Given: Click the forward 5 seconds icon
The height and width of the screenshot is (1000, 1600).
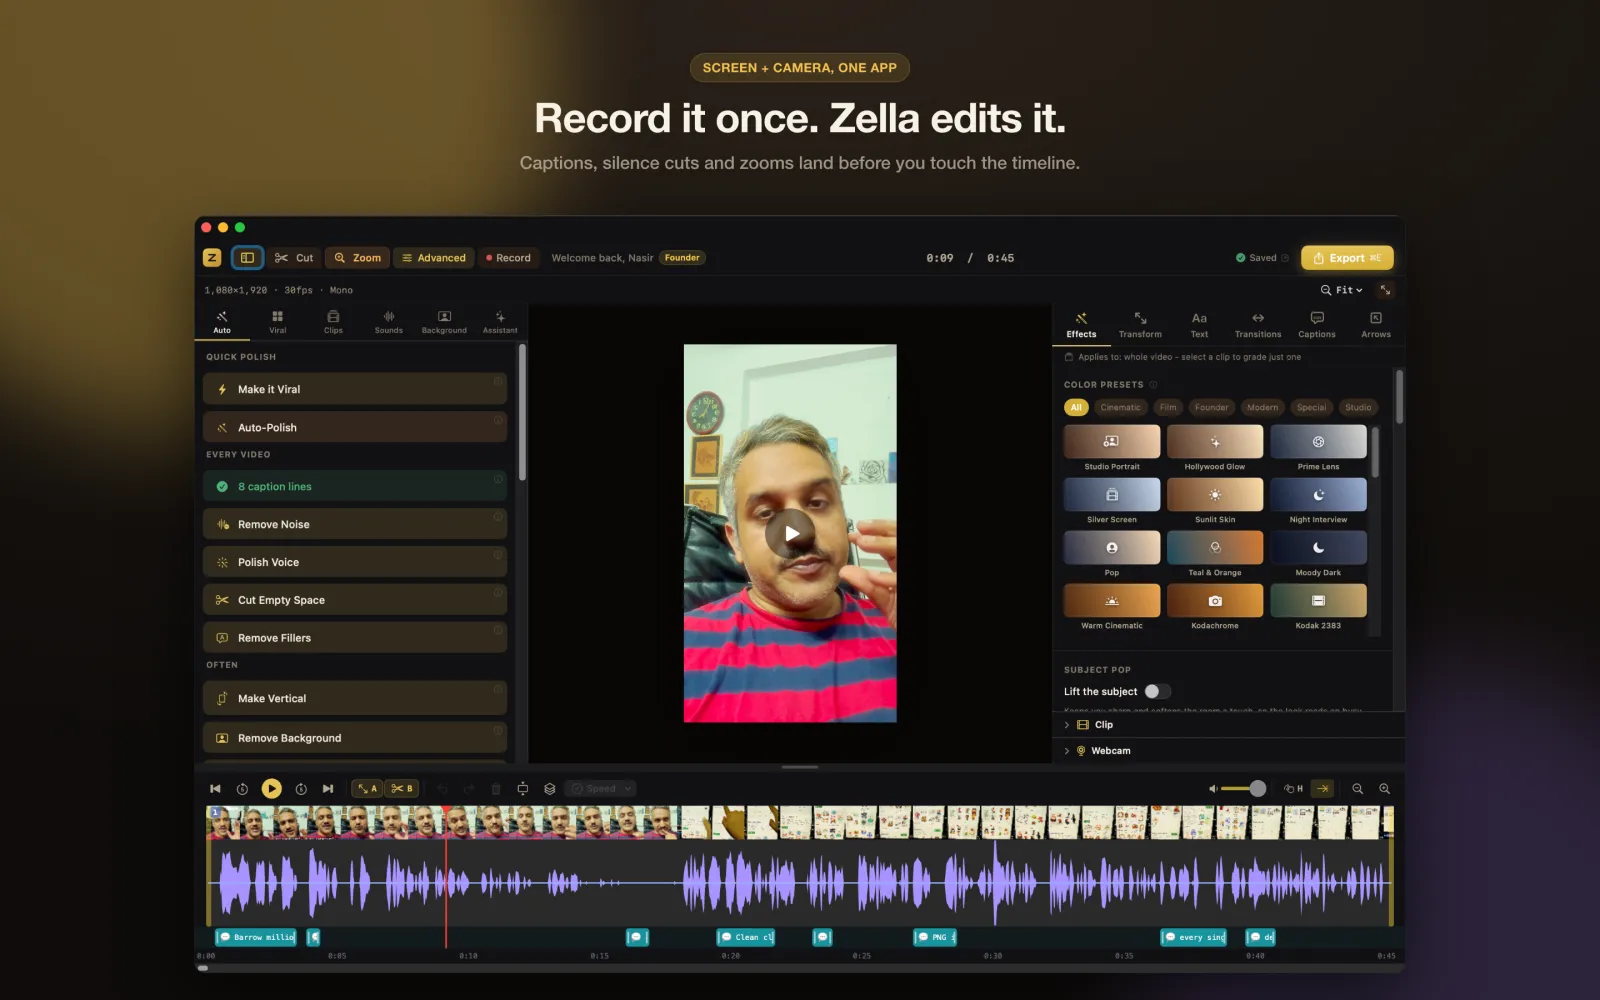Looking at the screenshot, I should pos(301,789).
